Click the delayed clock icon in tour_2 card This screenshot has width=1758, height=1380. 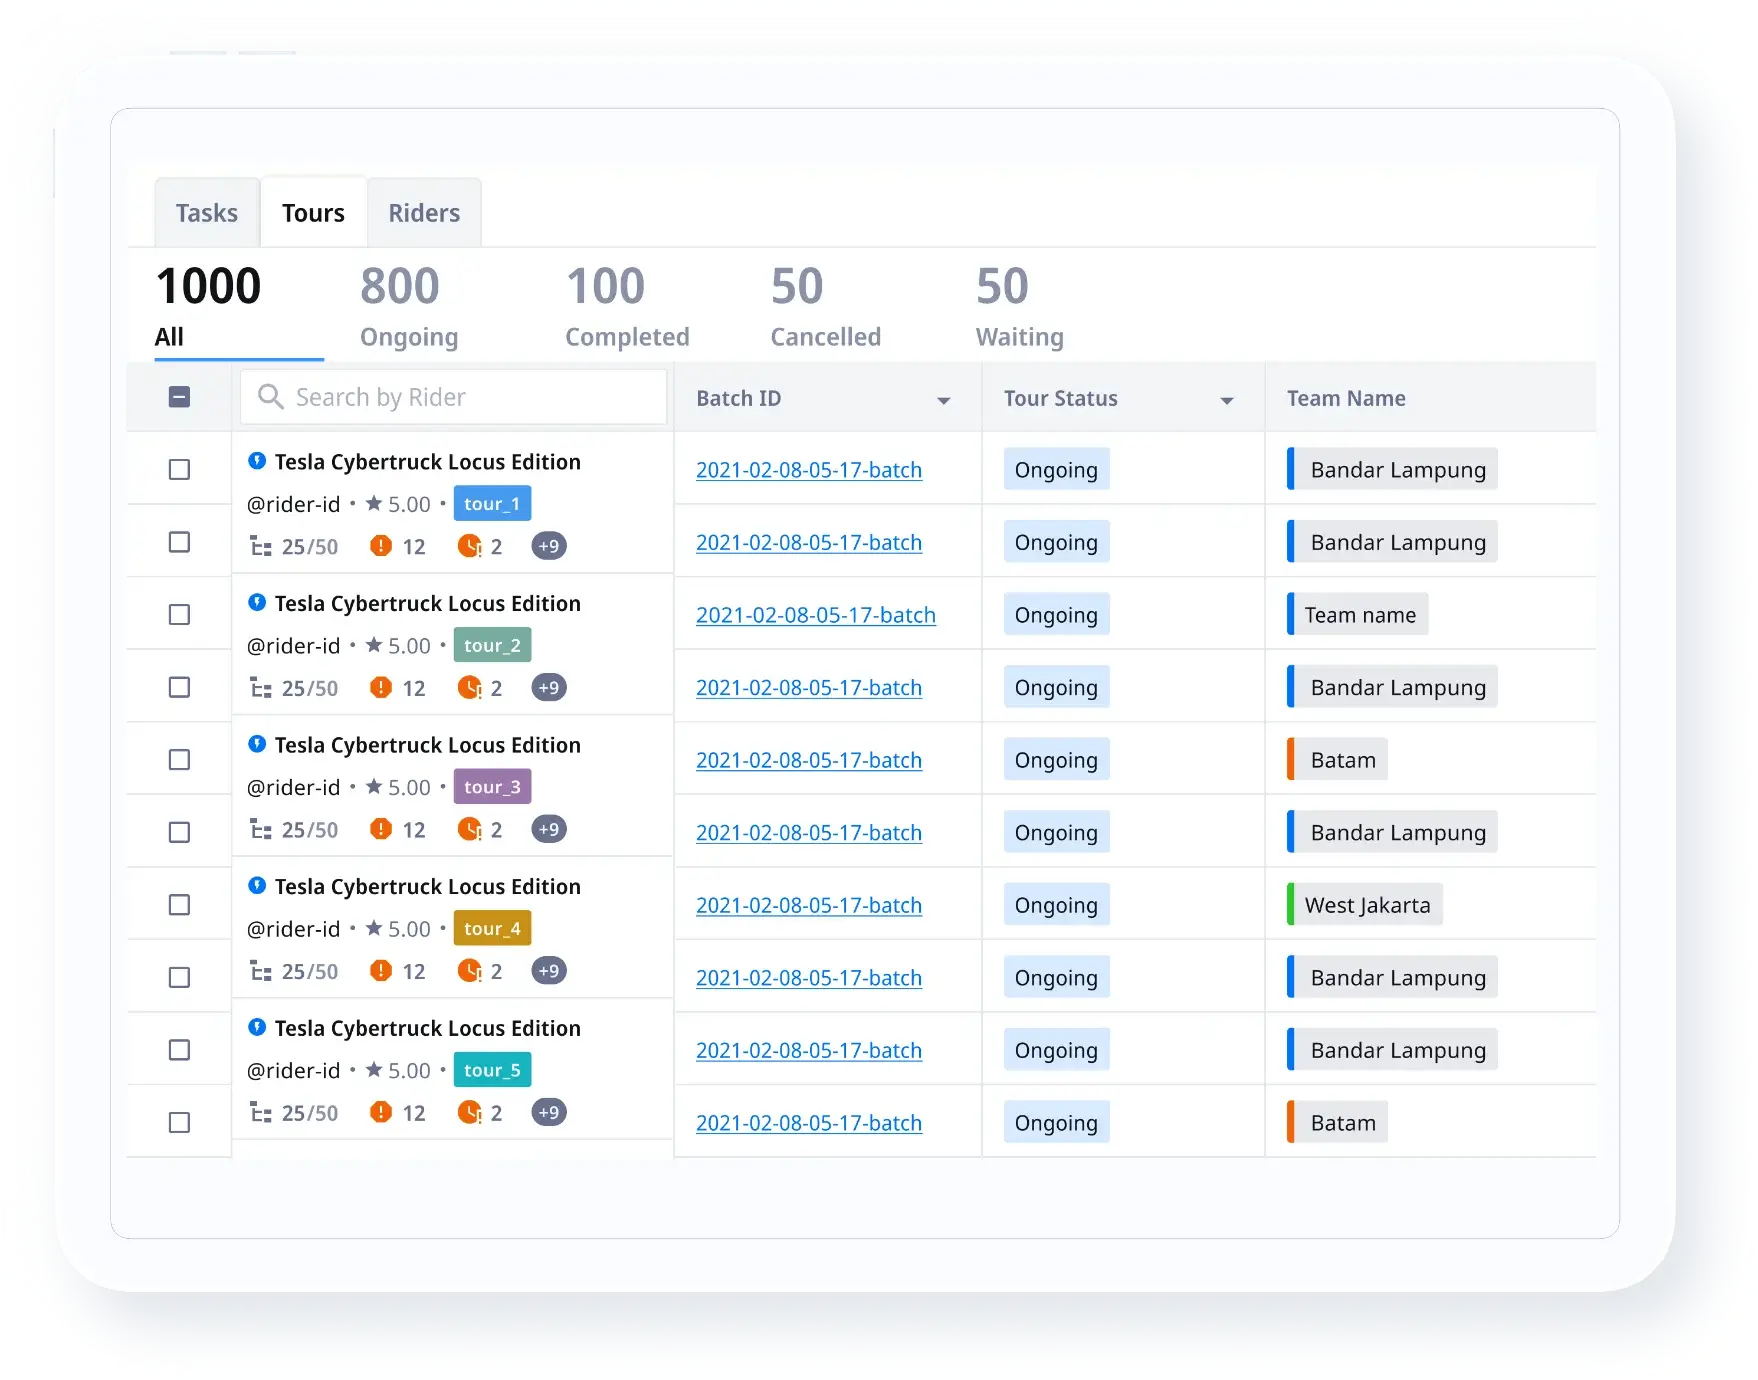click(x=469, y=688)
